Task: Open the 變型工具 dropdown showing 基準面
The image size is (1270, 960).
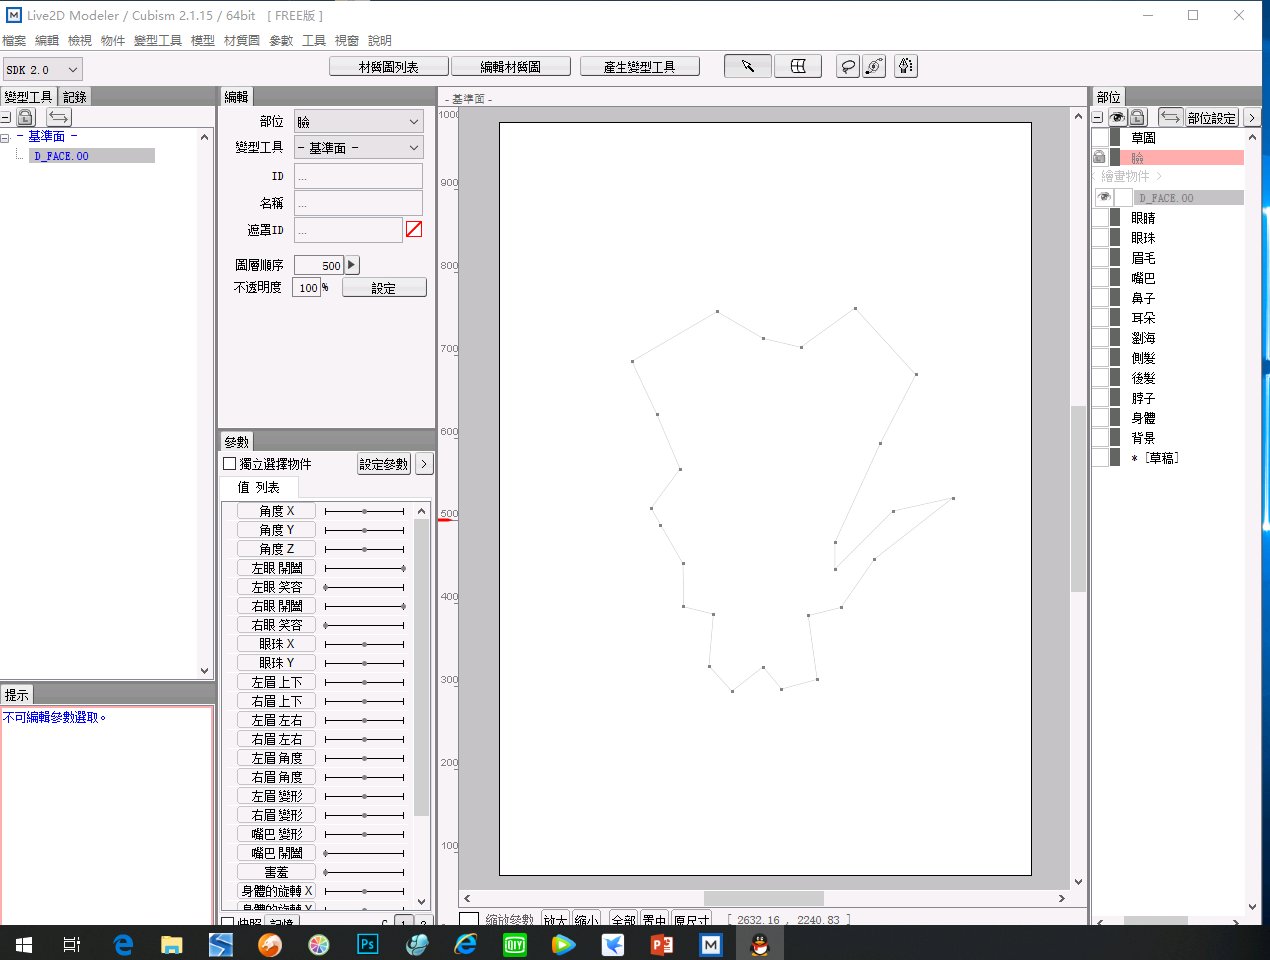Action: (x=359, y=147)
